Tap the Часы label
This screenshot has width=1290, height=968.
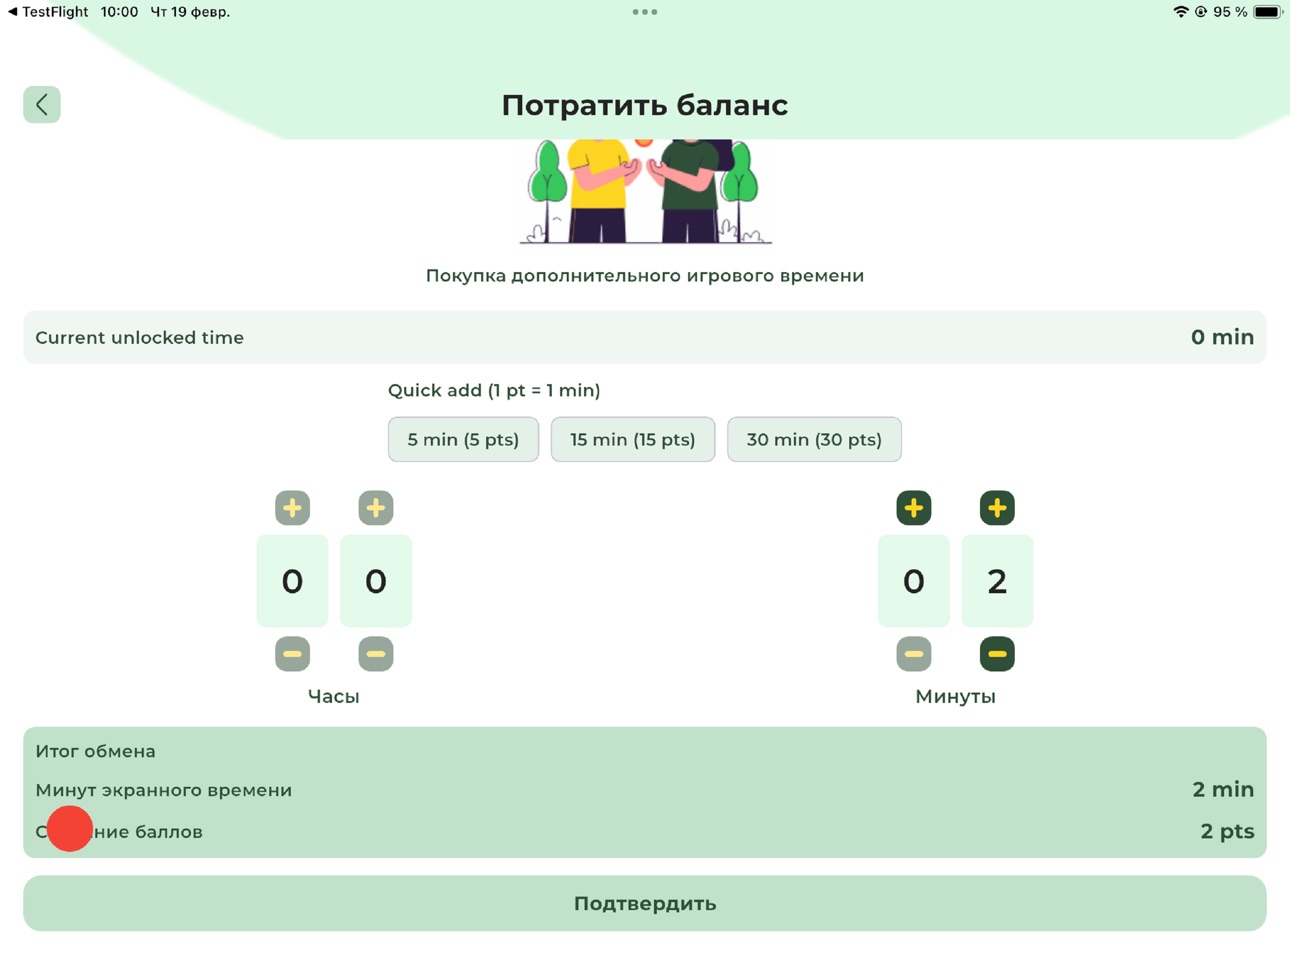coord(333,697)
